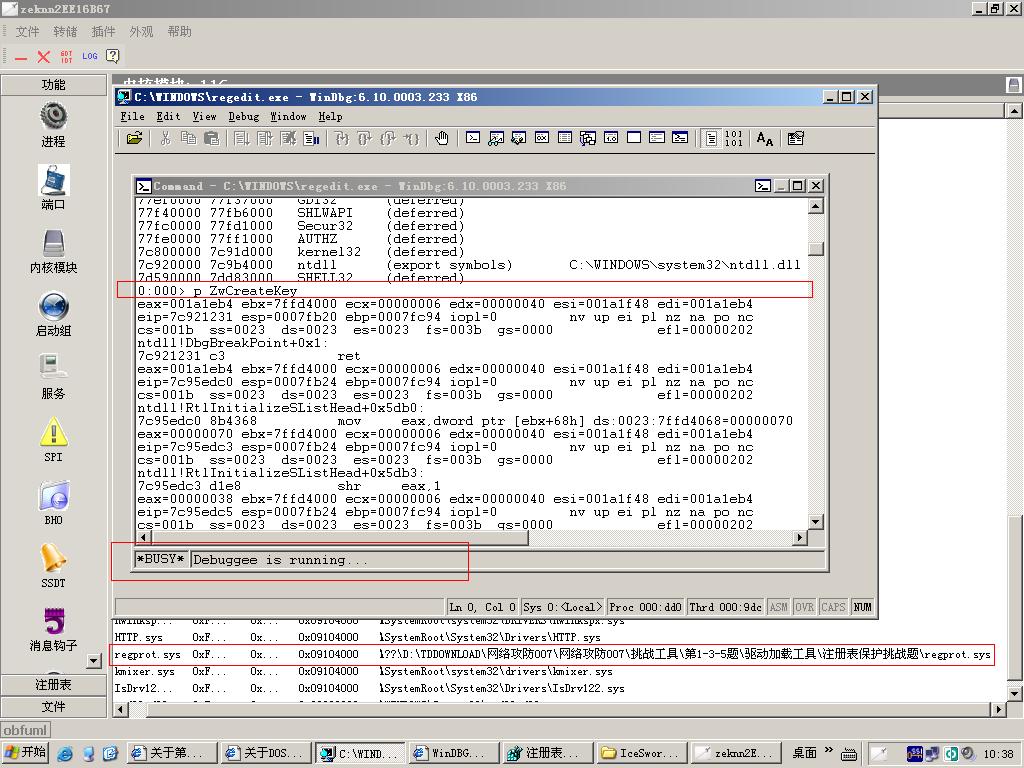Open WinDbg File menu

(x=132, y=116)
